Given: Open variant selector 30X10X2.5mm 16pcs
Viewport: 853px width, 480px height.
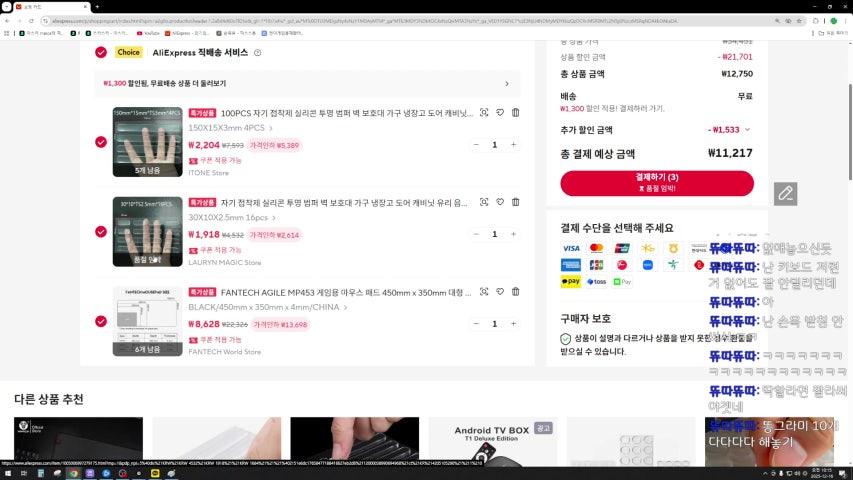Looking at the screenshot, I should click(x=232, y=218).
